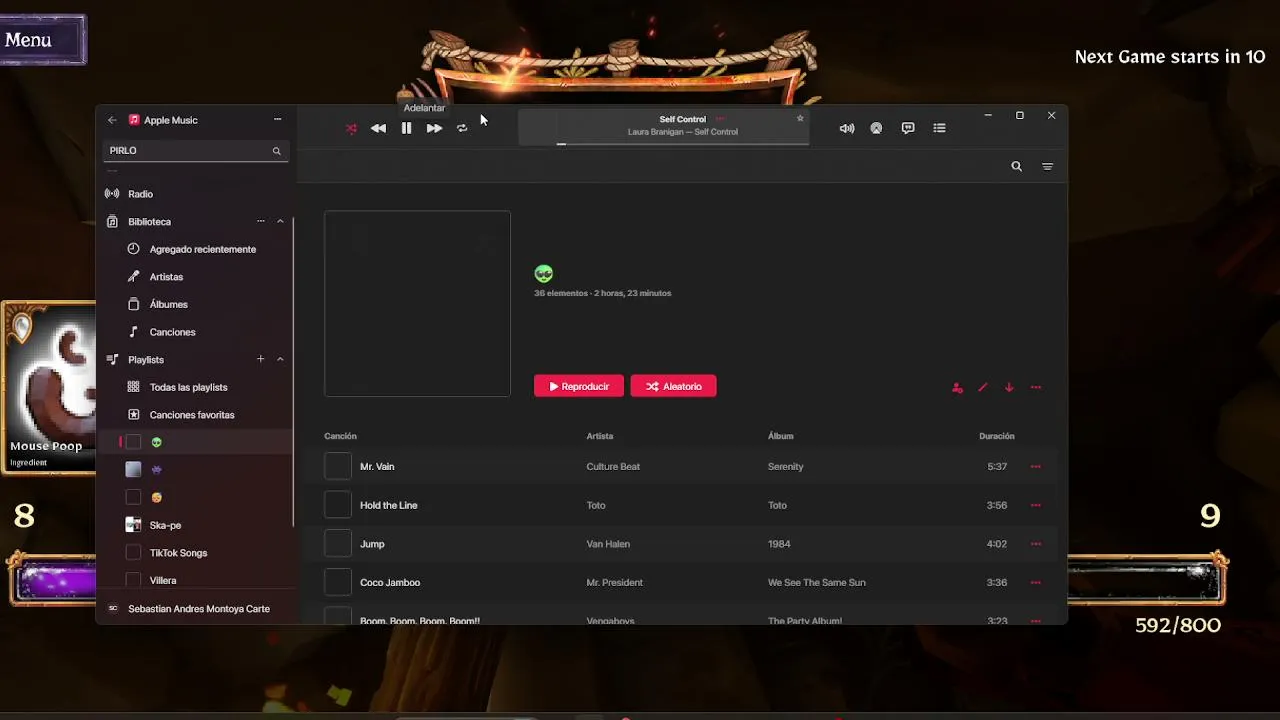
Task: Open more options for Self Control track
Action: [720, 119]
